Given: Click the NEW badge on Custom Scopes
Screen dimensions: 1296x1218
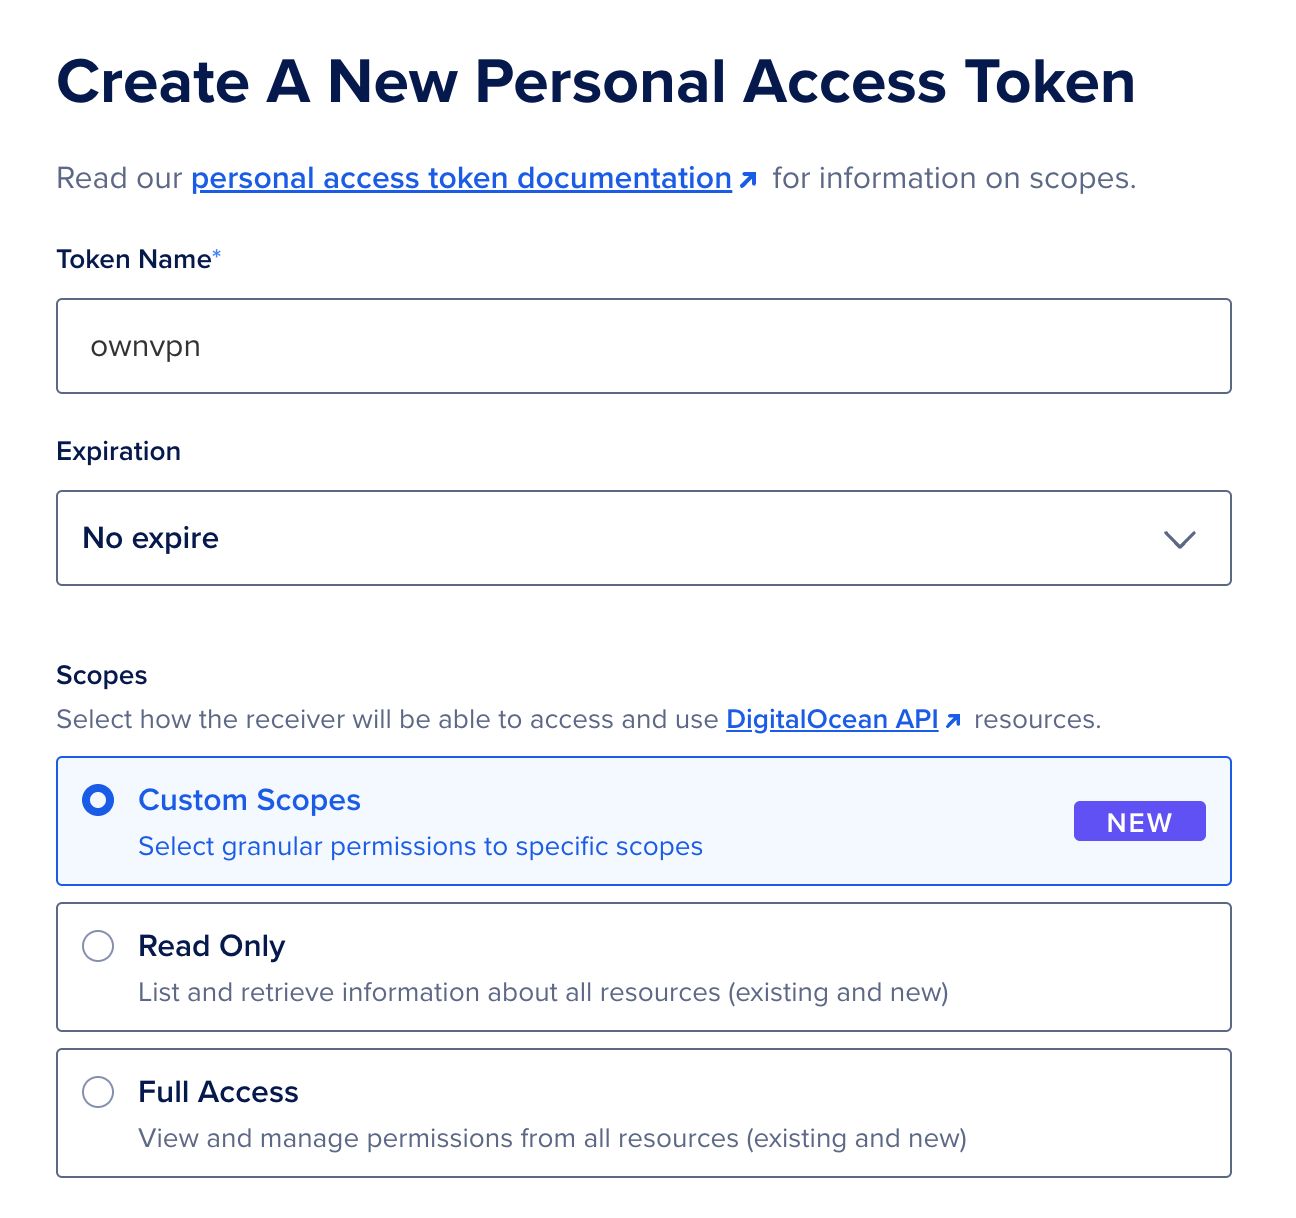Looking at the screenshot, I should [1139, 821].
